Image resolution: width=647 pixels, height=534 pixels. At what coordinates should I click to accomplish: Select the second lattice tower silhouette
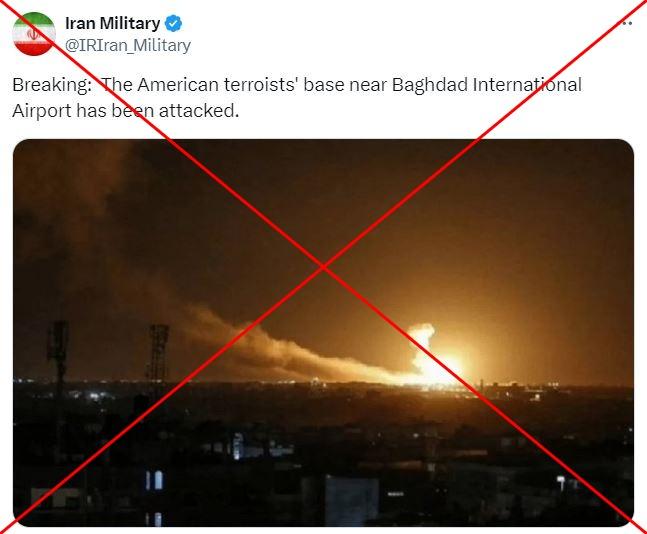click(159, 355)
